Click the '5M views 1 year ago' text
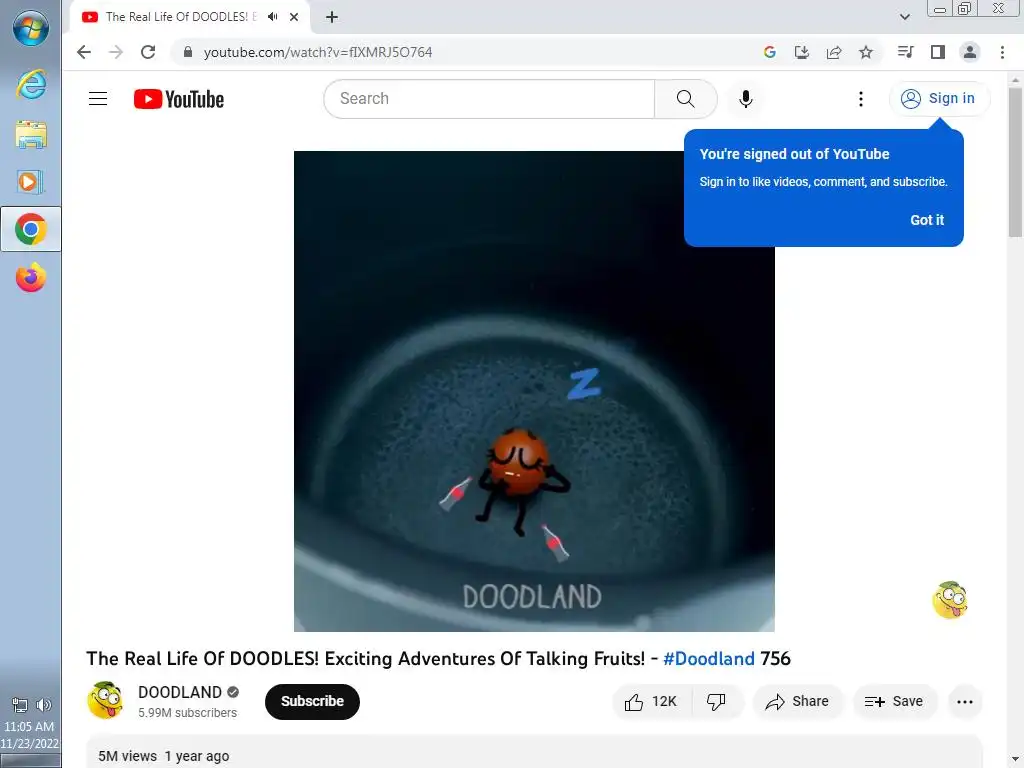The image size is (1024, 768). (163, 756)
